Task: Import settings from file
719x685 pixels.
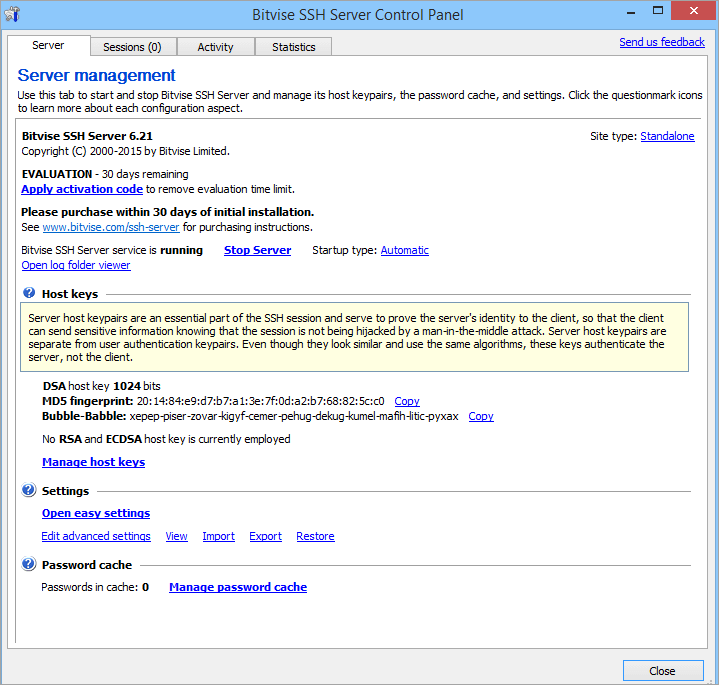Action: [219, 536]
